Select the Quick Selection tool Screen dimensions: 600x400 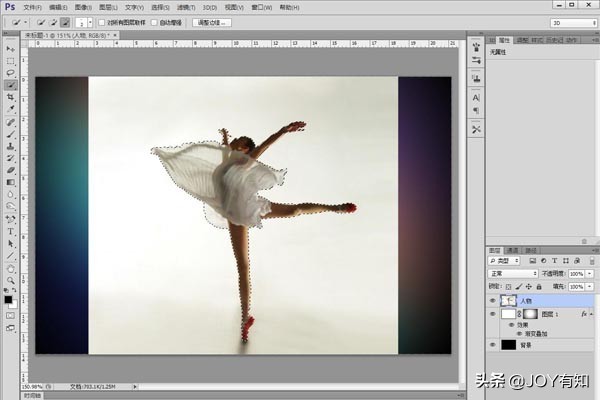tap(10, 85)
